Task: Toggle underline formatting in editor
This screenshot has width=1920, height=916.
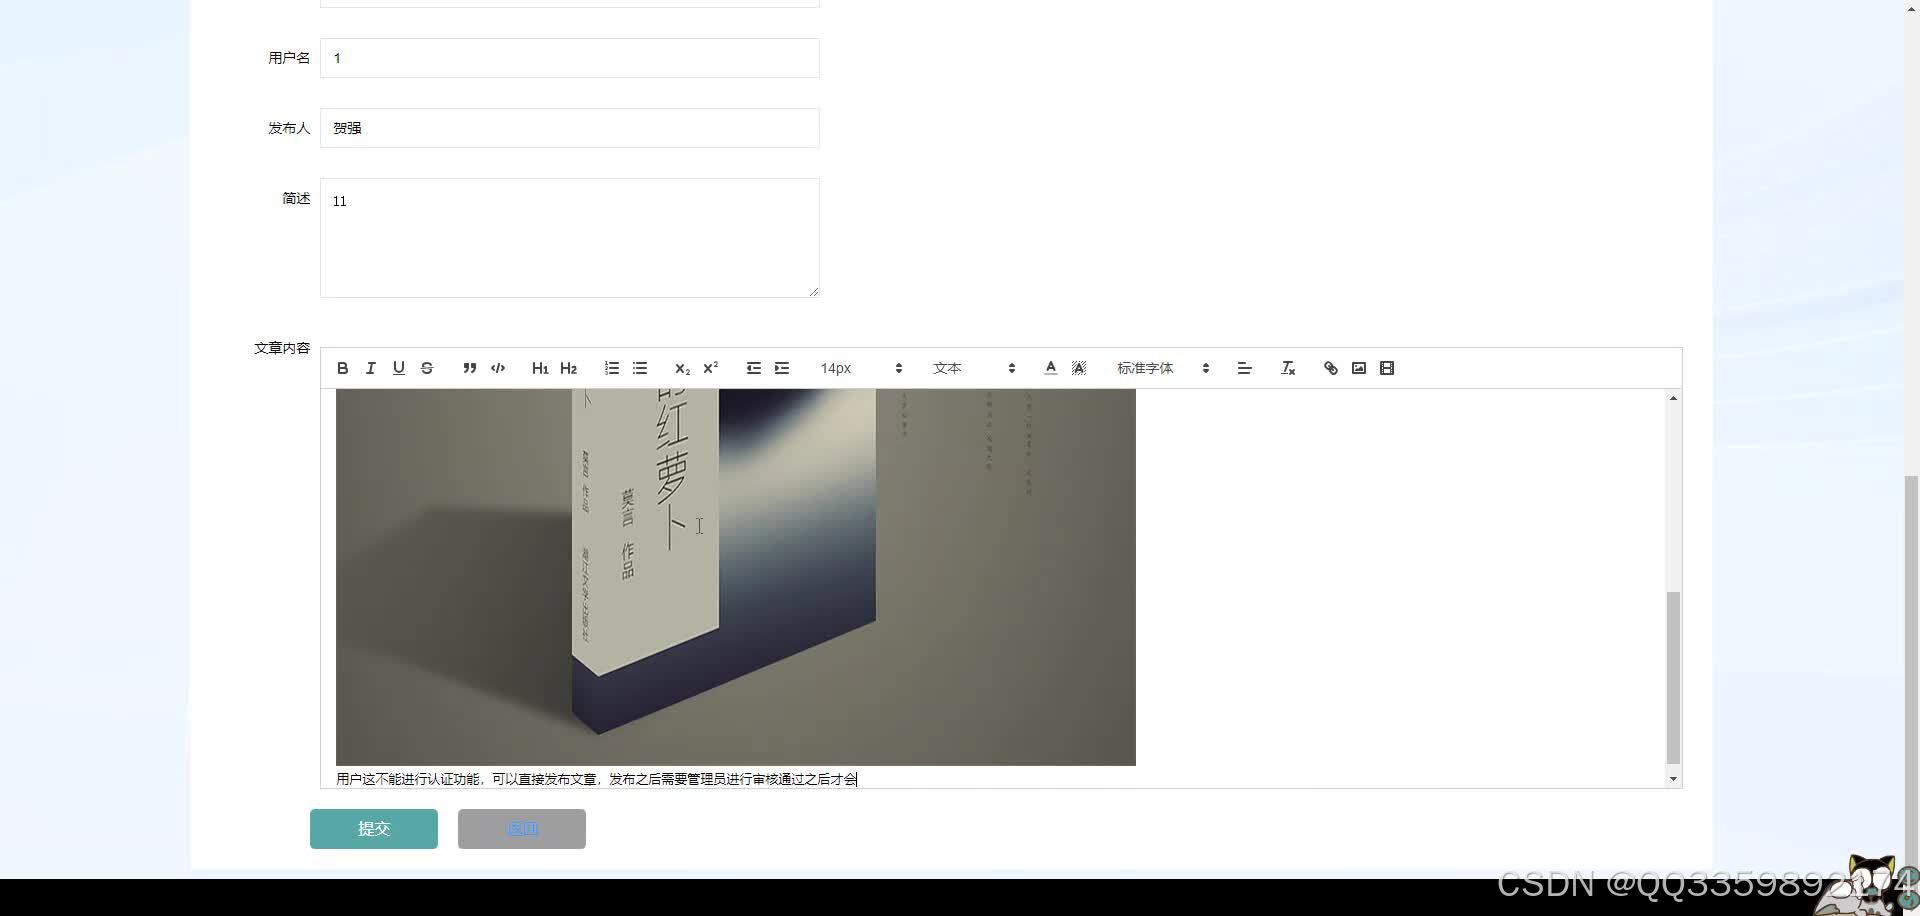Action: tap(399, 368)
